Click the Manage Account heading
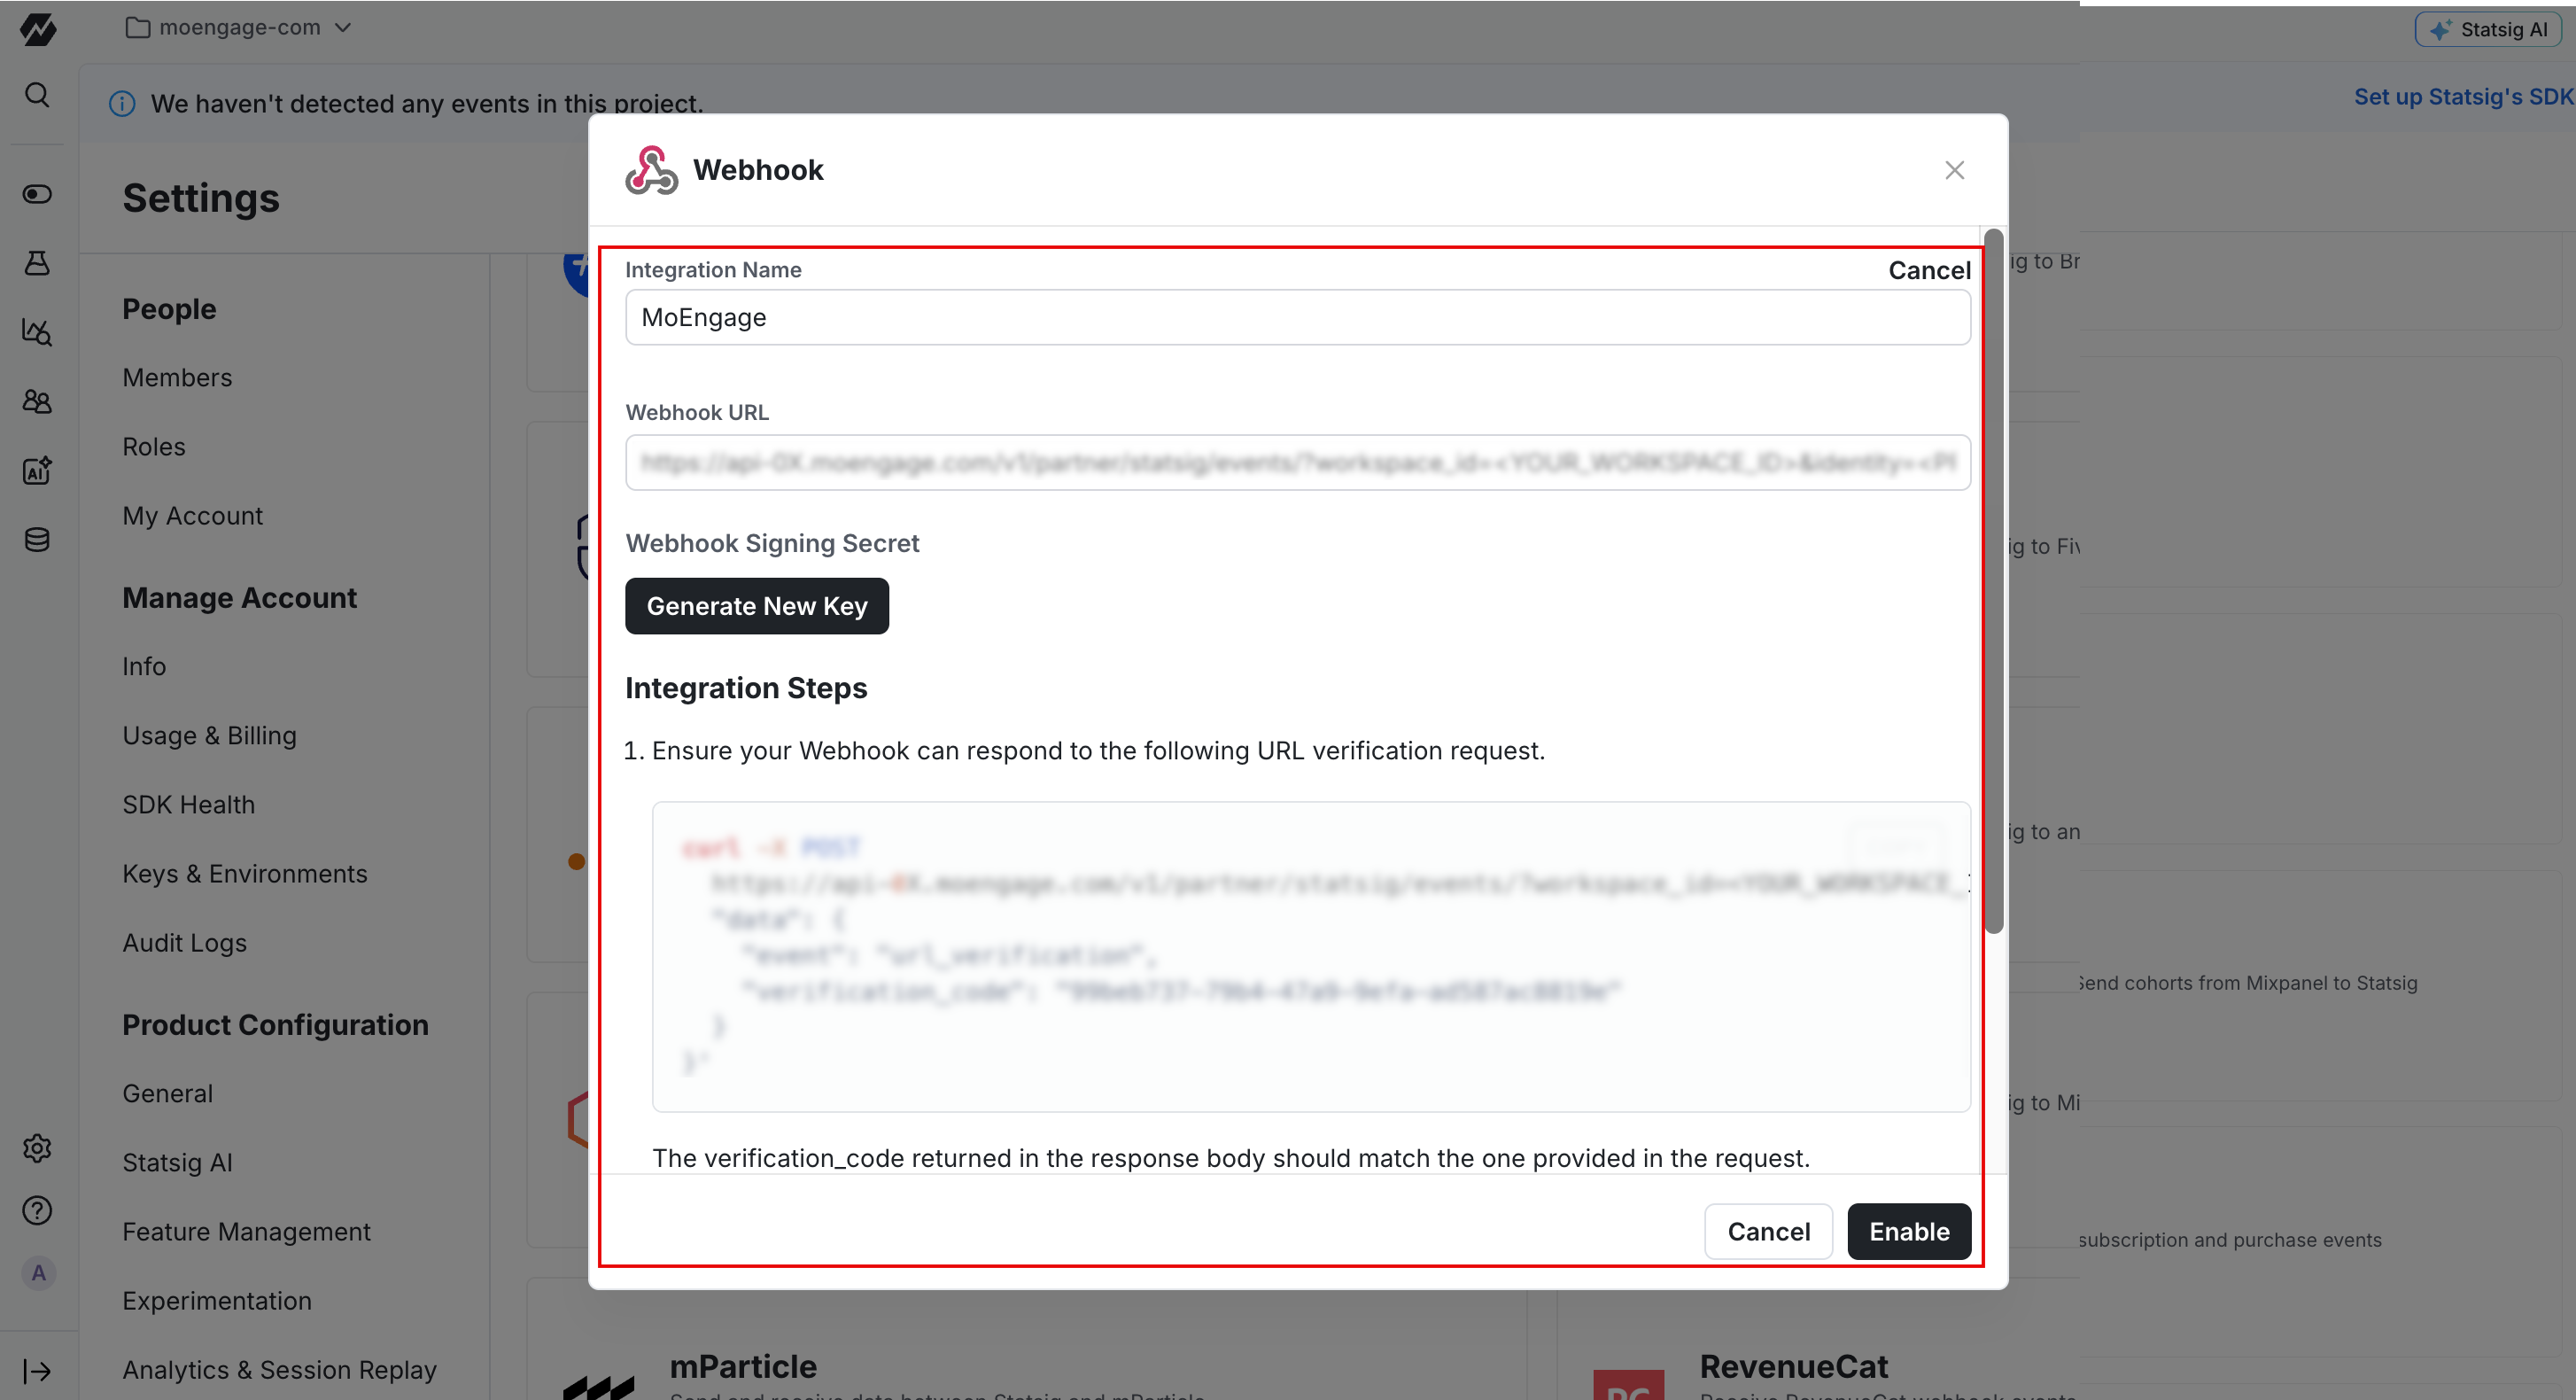This screenshot has height=1400, width=2576. (239, 598)
